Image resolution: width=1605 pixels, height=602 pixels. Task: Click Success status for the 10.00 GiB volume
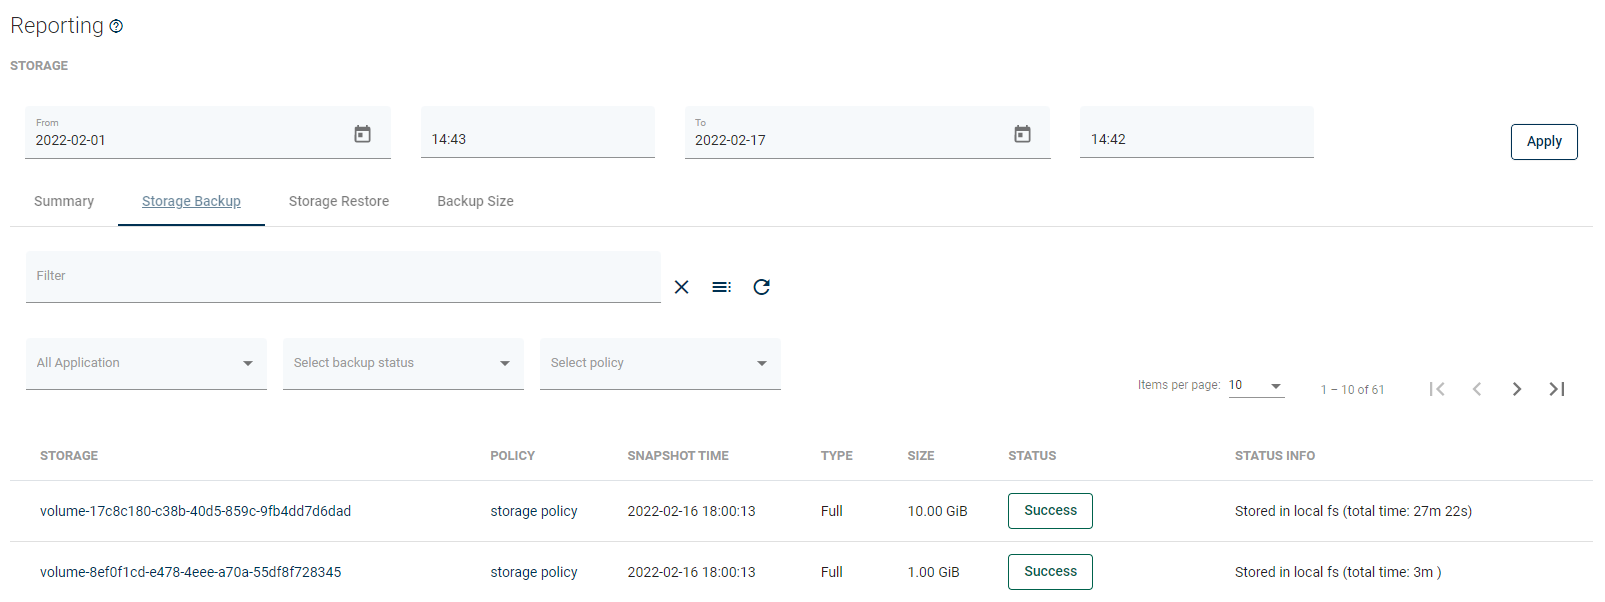pos(1050,511)
